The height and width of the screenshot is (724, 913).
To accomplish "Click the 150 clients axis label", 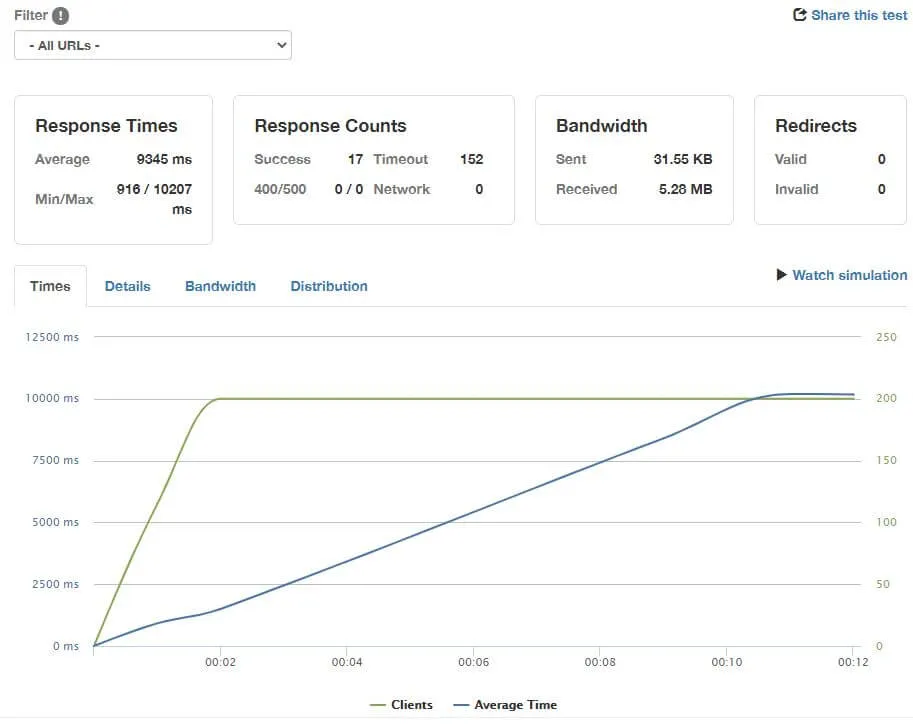I will point(886,460).
